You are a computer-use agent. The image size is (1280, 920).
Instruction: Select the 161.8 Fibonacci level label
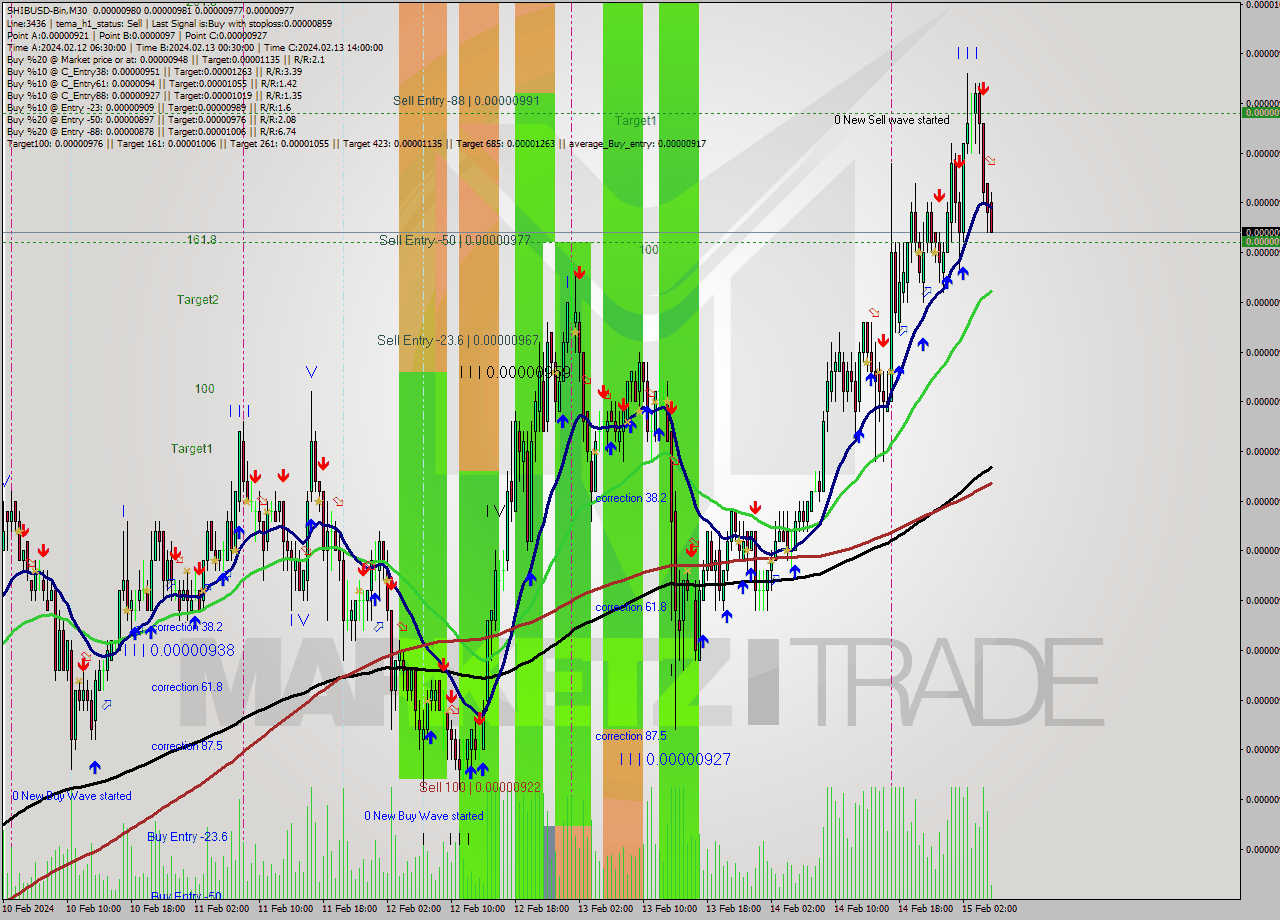tap(202, 240)
